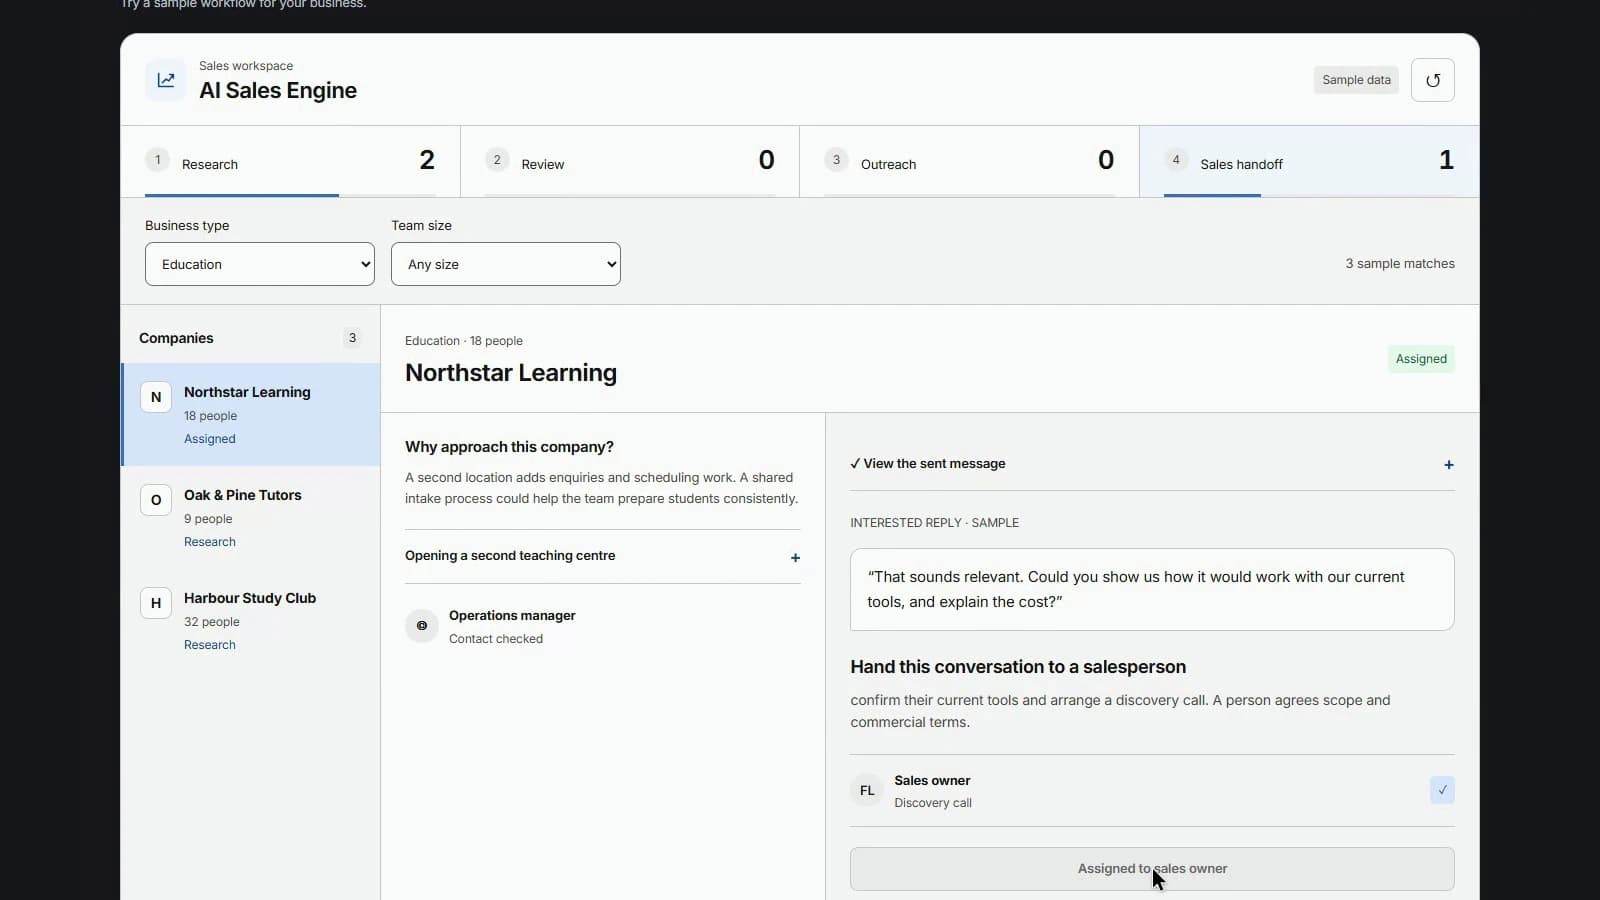Click the Operations manager contact icon
This screenshot has height=900, width=1600.
[422, 626]
